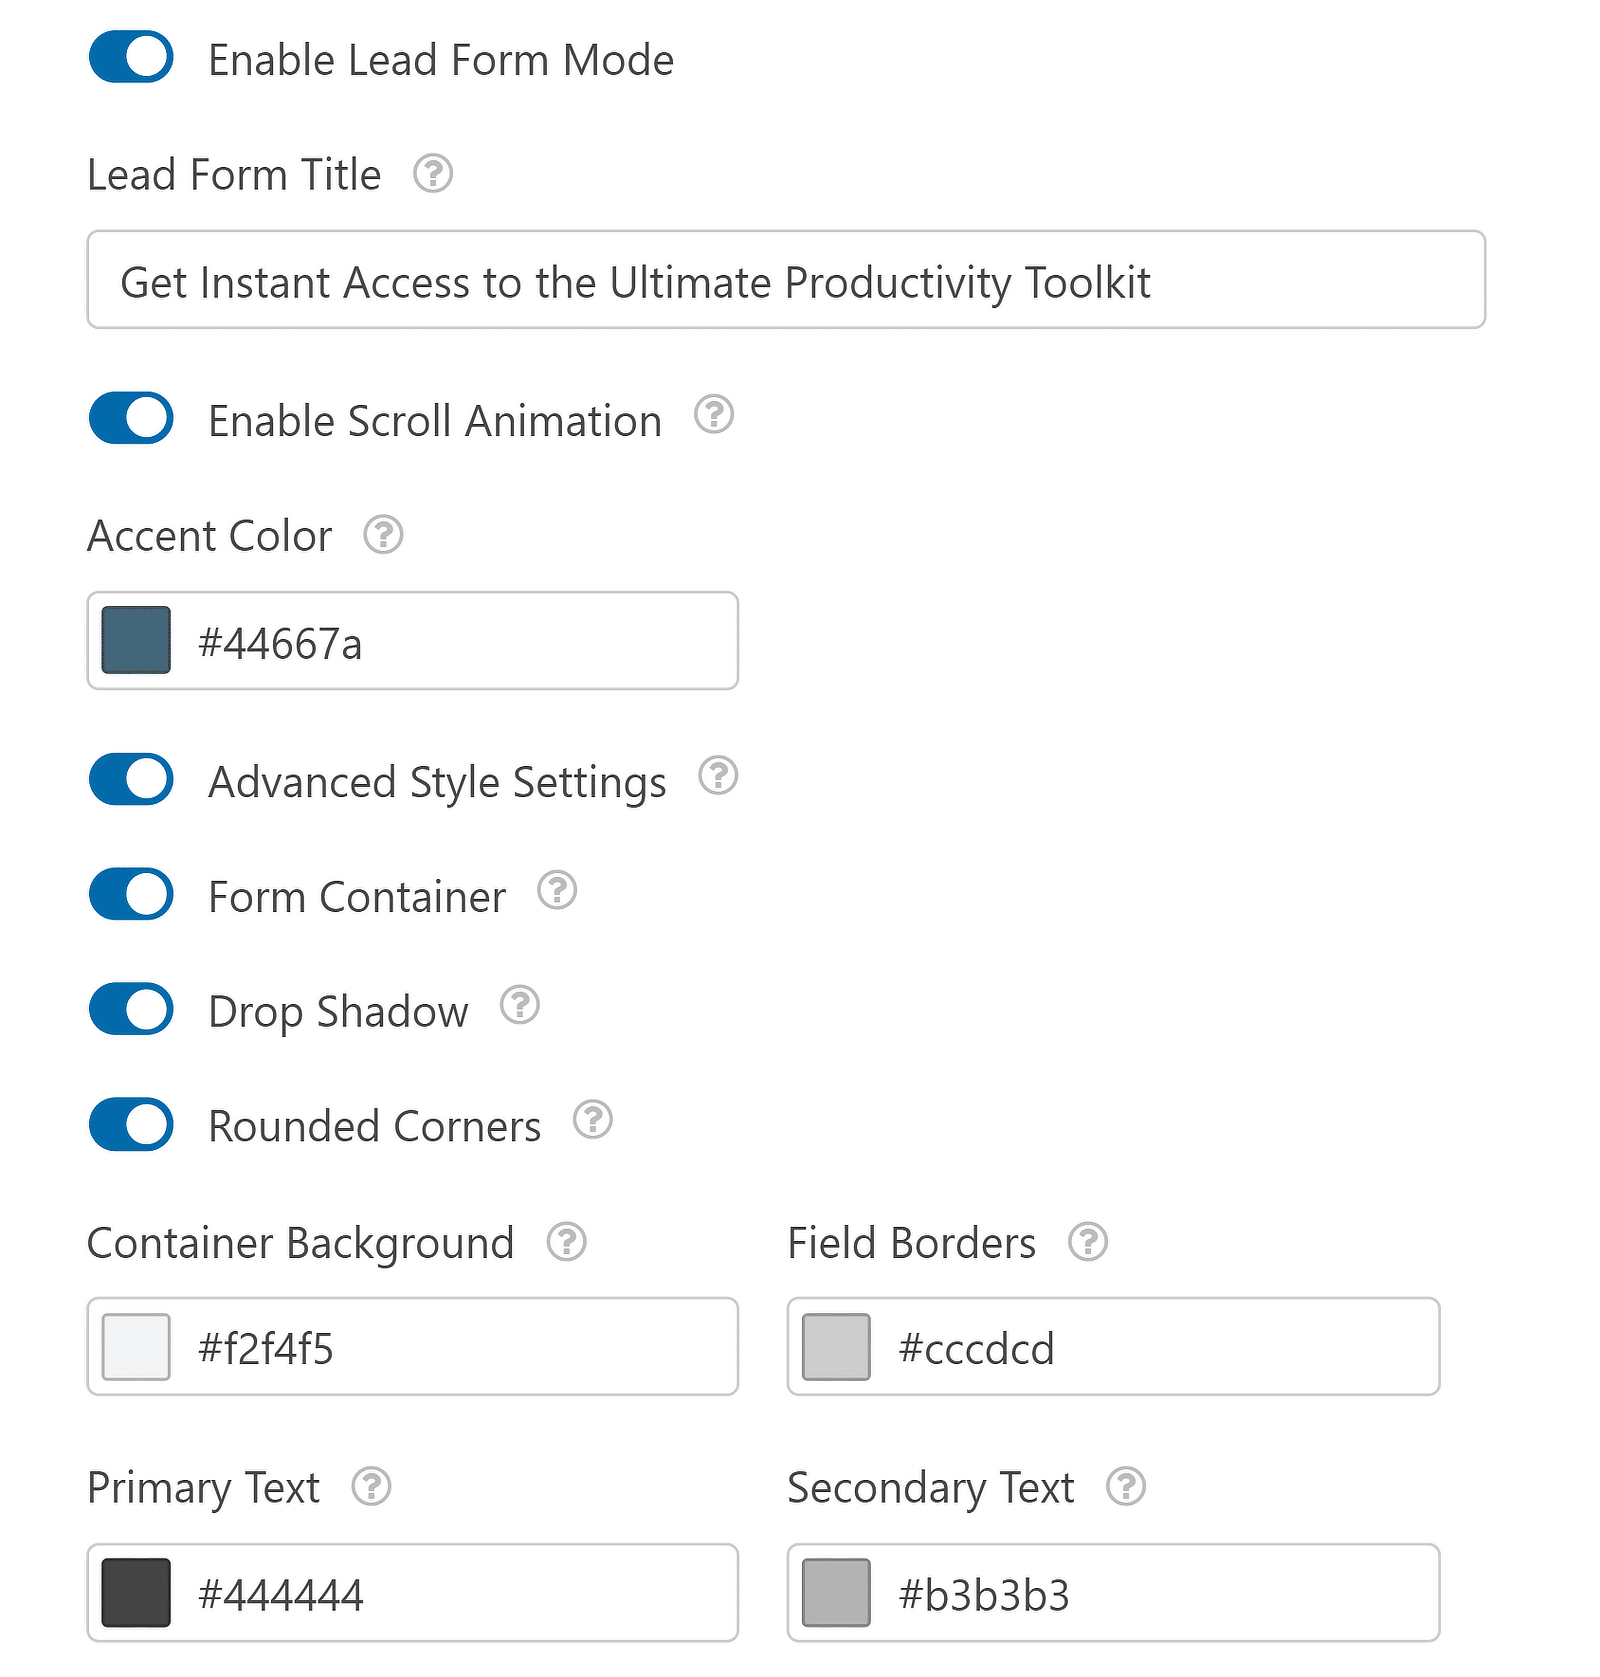Click the Enable Scroll Animation help icon

pyautogui.click(x=713, y=414)
